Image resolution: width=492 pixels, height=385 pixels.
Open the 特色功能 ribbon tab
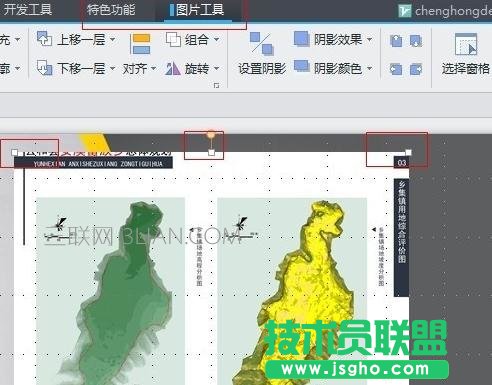point(111,9)
